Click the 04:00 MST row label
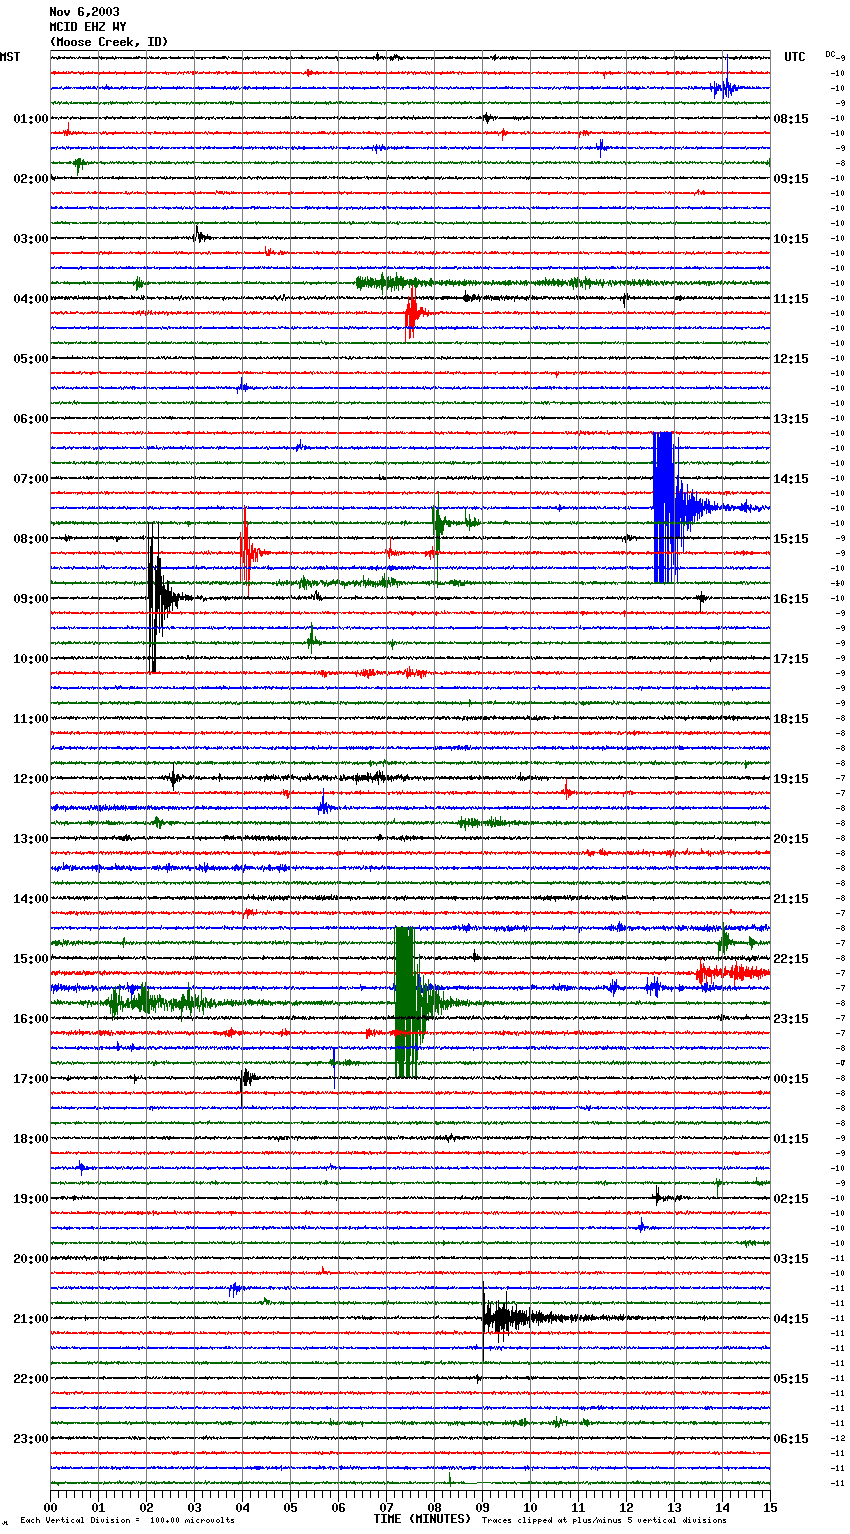Viewport: 850px width, 1534px height. (30, 299)
